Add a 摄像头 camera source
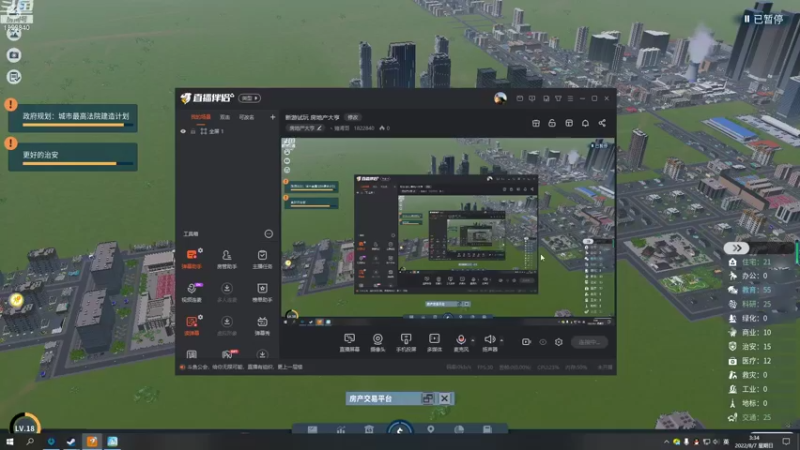 coord(378,343)
